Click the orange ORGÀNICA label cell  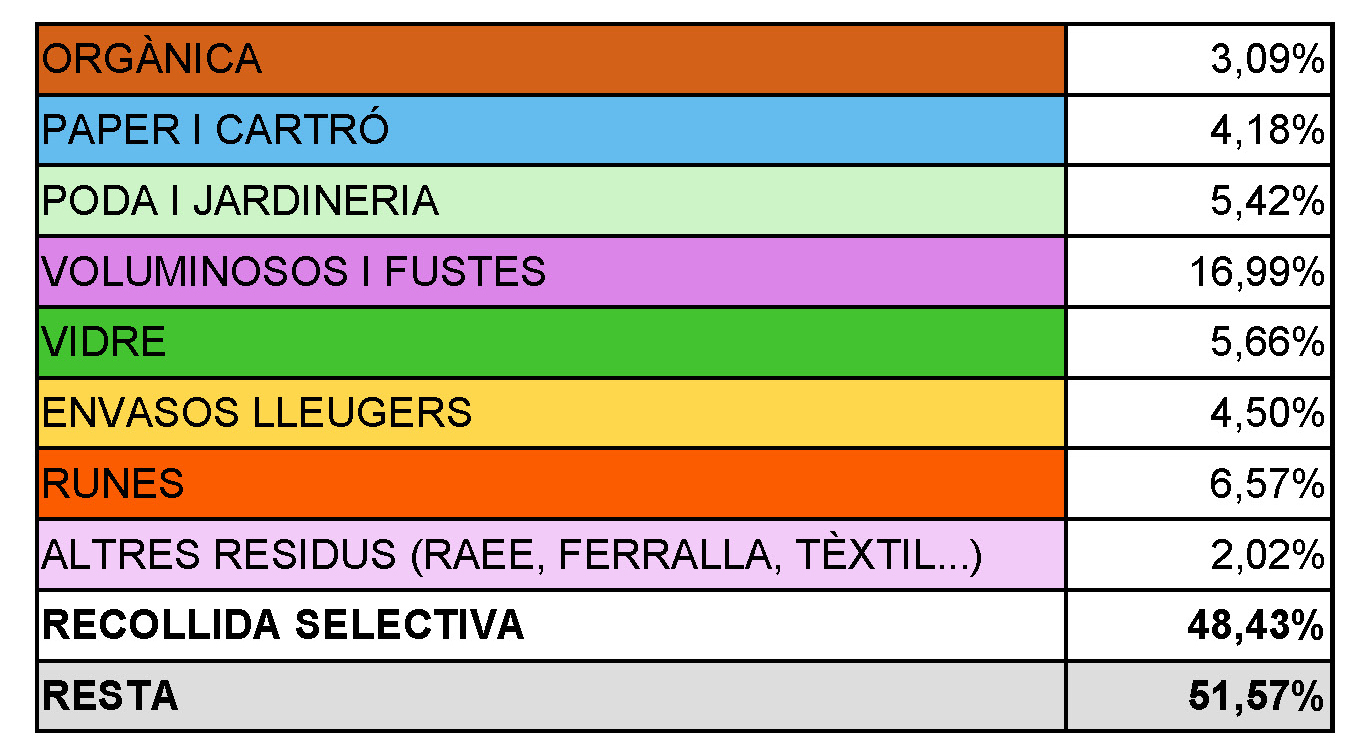pyautogui.click(x=552, y=59)
